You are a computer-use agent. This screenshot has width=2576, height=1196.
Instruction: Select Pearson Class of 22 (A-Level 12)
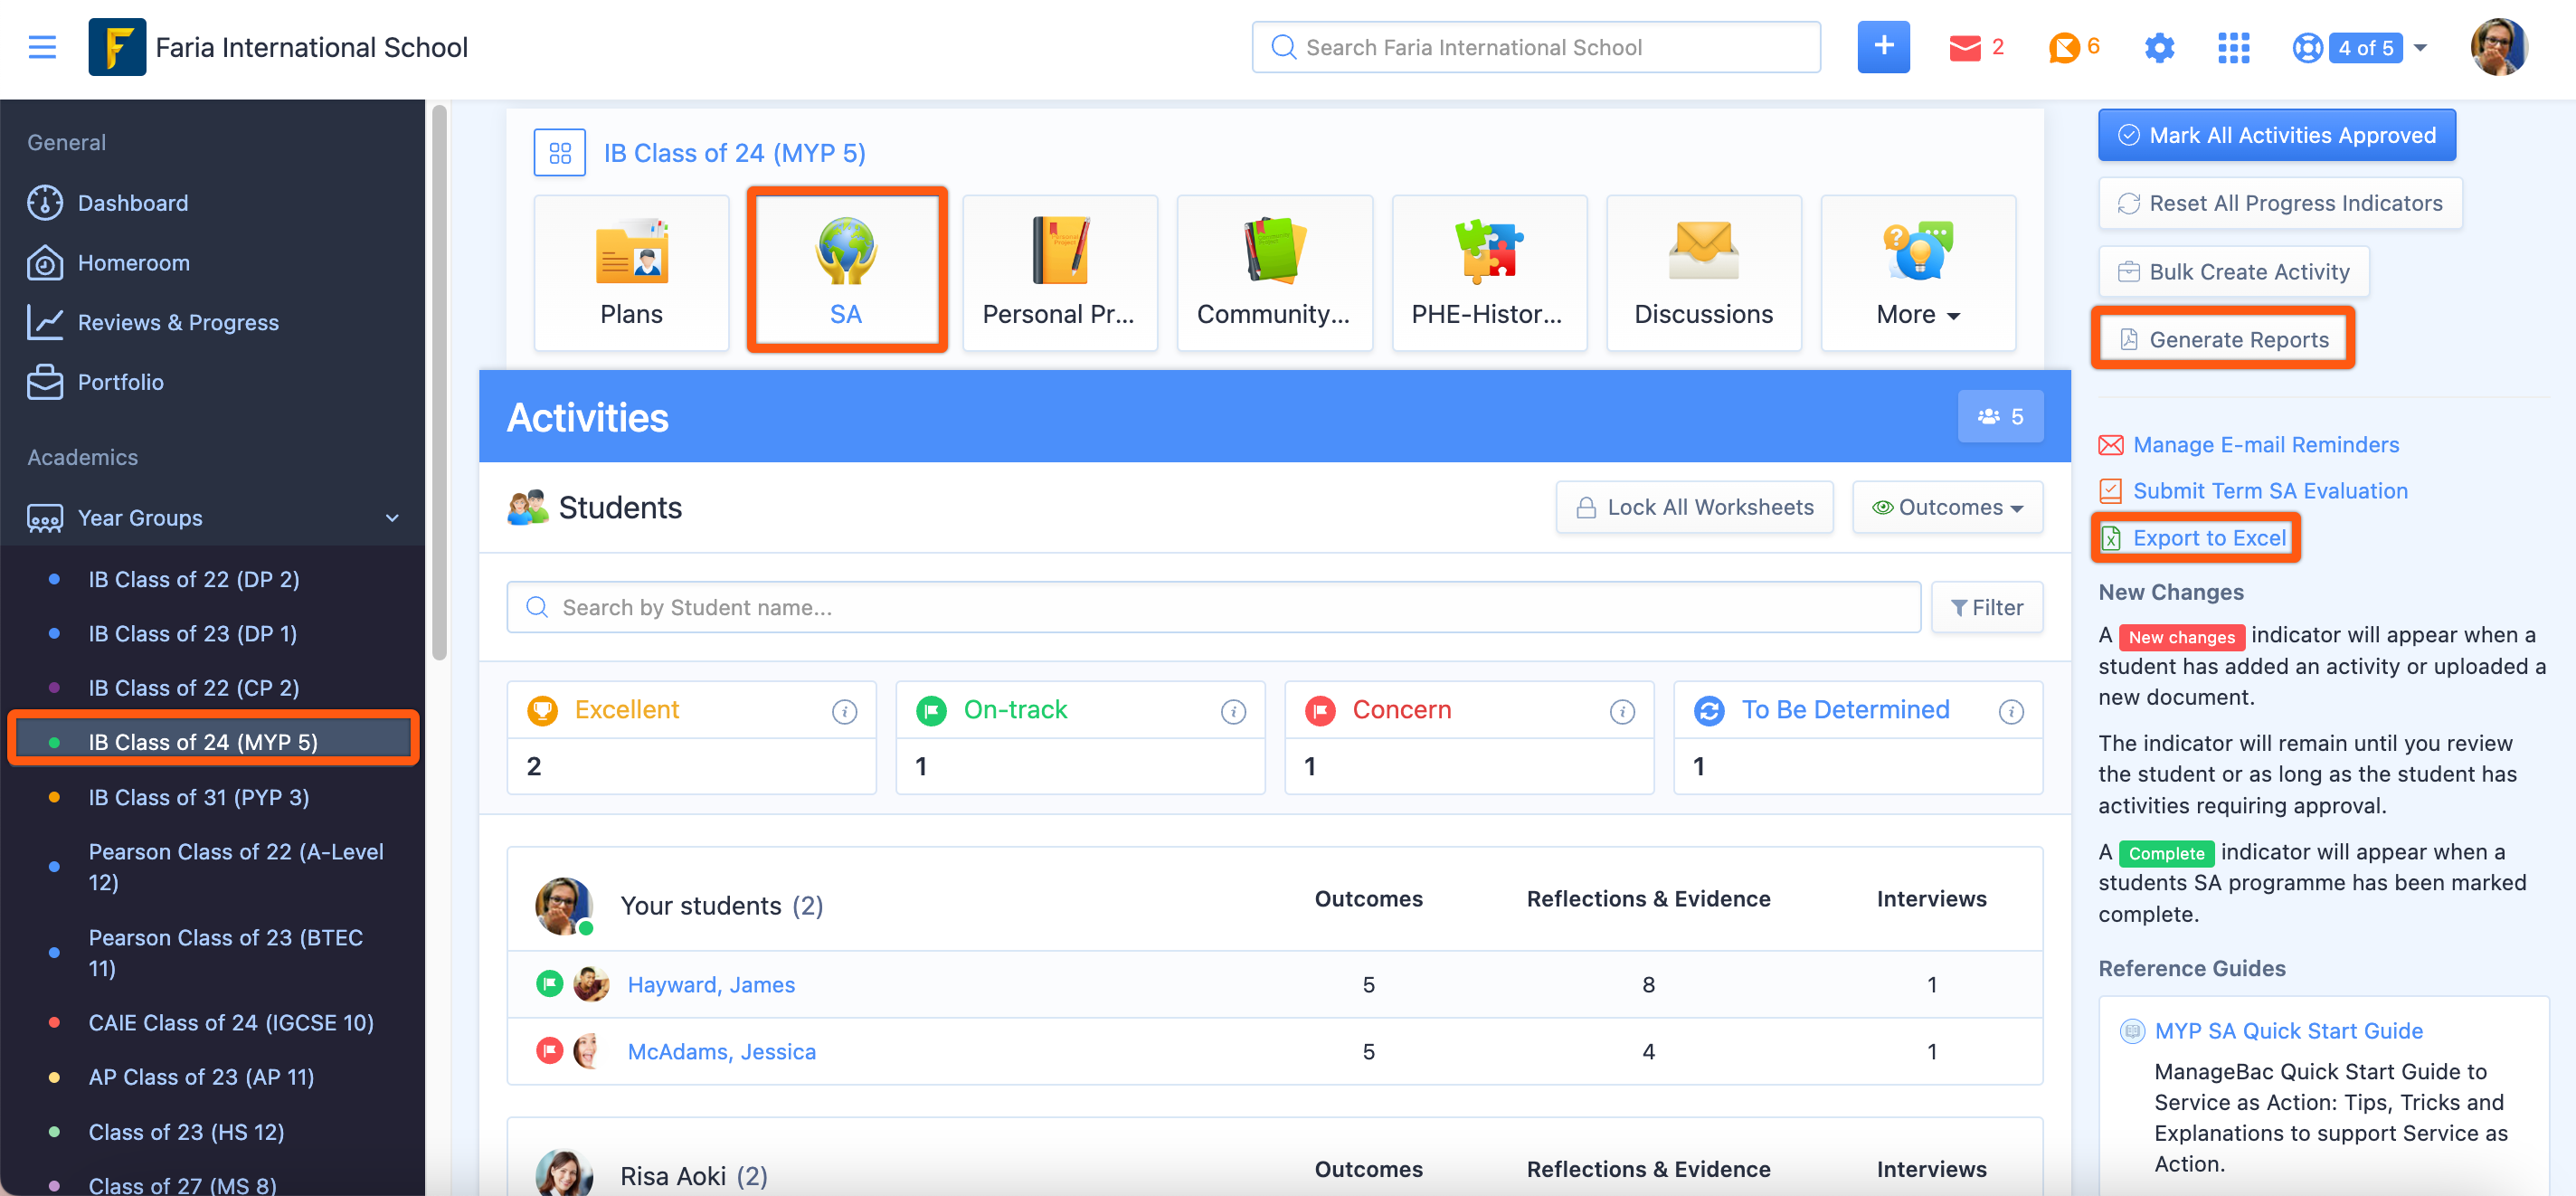(236, 867)
